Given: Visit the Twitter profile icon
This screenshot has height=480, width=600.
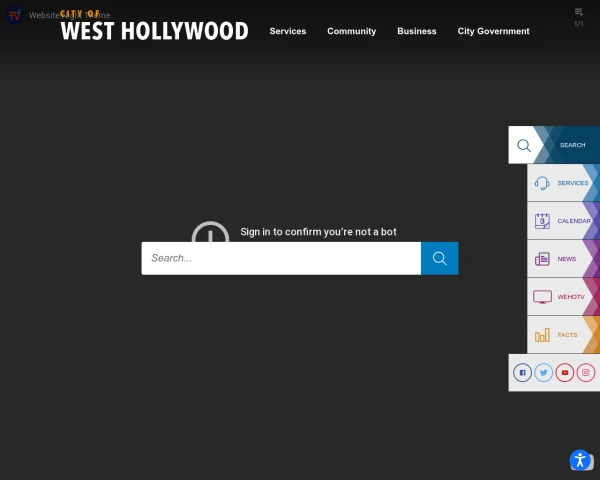Looking at the screenshot, I should [543, 372].
